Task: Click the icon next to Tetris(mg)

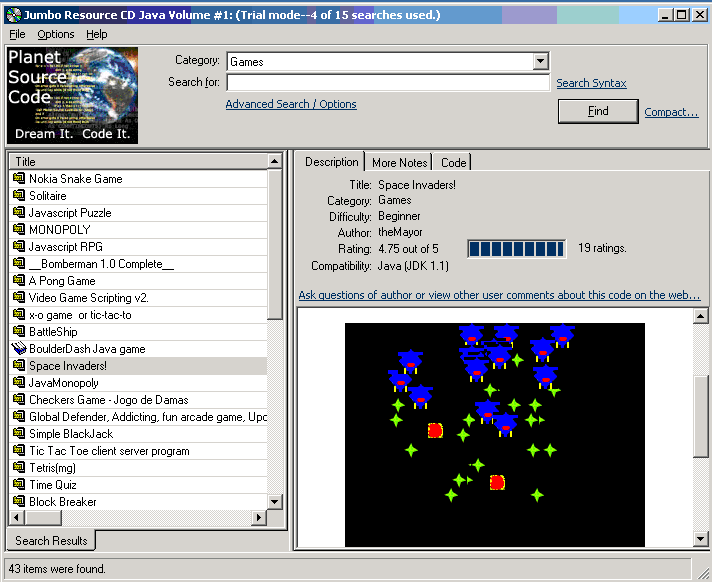Action: click(x=19, y=467)
